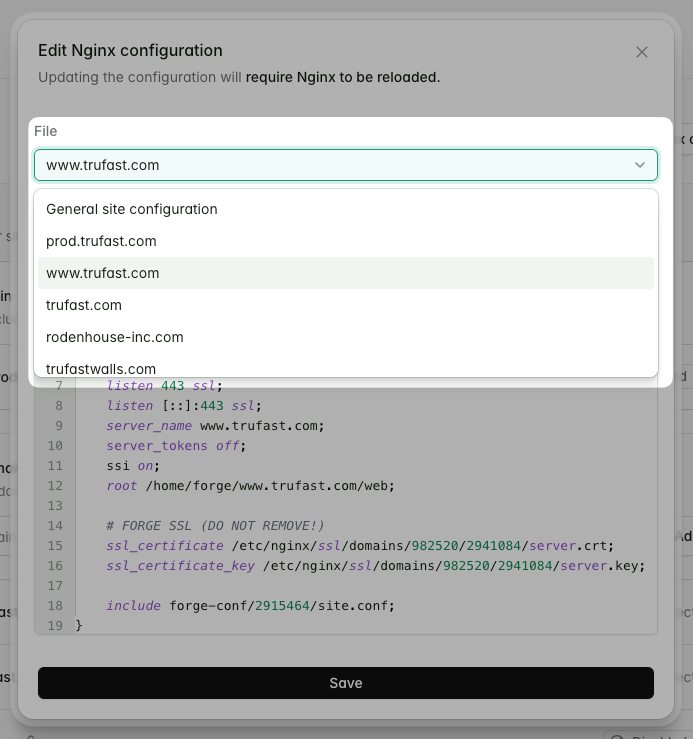Viewport: 693px width, 739px height.
Task: Close the Edit Nginx configuration dialog
Action: coord(642,52)
